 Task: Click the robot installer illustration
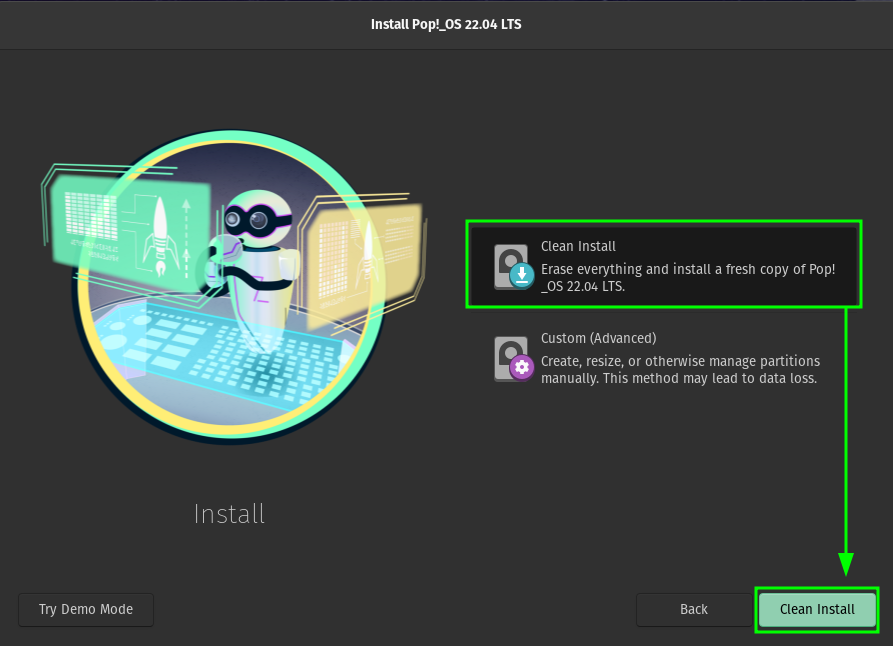click(234, 287)
